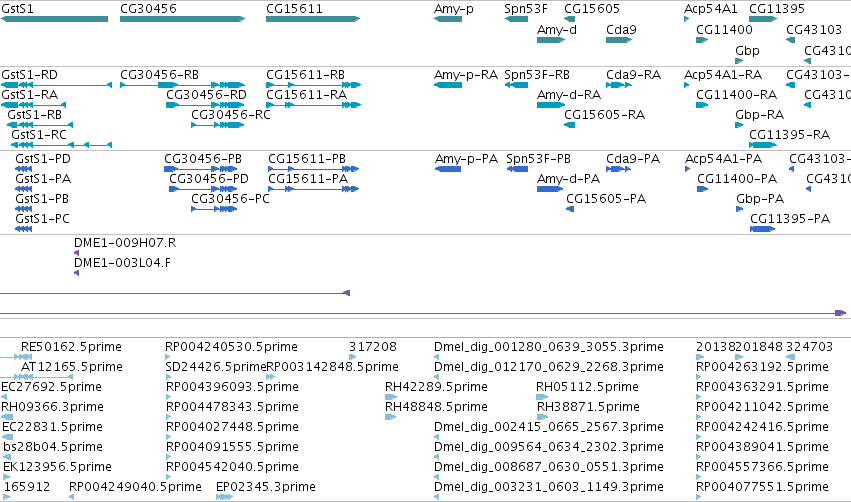Select the Acp54A1-PA protein label
Image resolution: width=851 pixels, height=502 pixels.
coord(723,159)
